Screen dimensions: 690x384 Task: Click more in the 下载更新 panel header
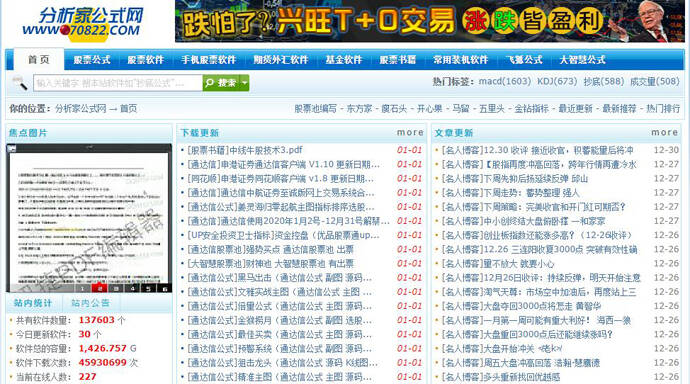click(x=410, y=132)
